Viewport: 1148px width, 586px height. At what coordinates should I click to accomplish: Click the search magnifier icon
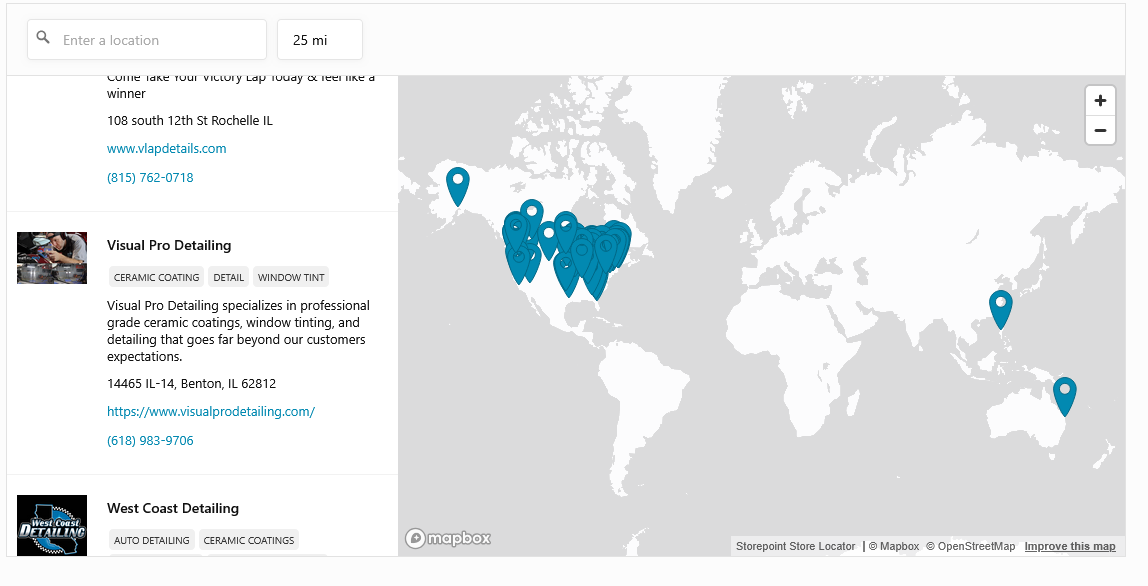43,38
